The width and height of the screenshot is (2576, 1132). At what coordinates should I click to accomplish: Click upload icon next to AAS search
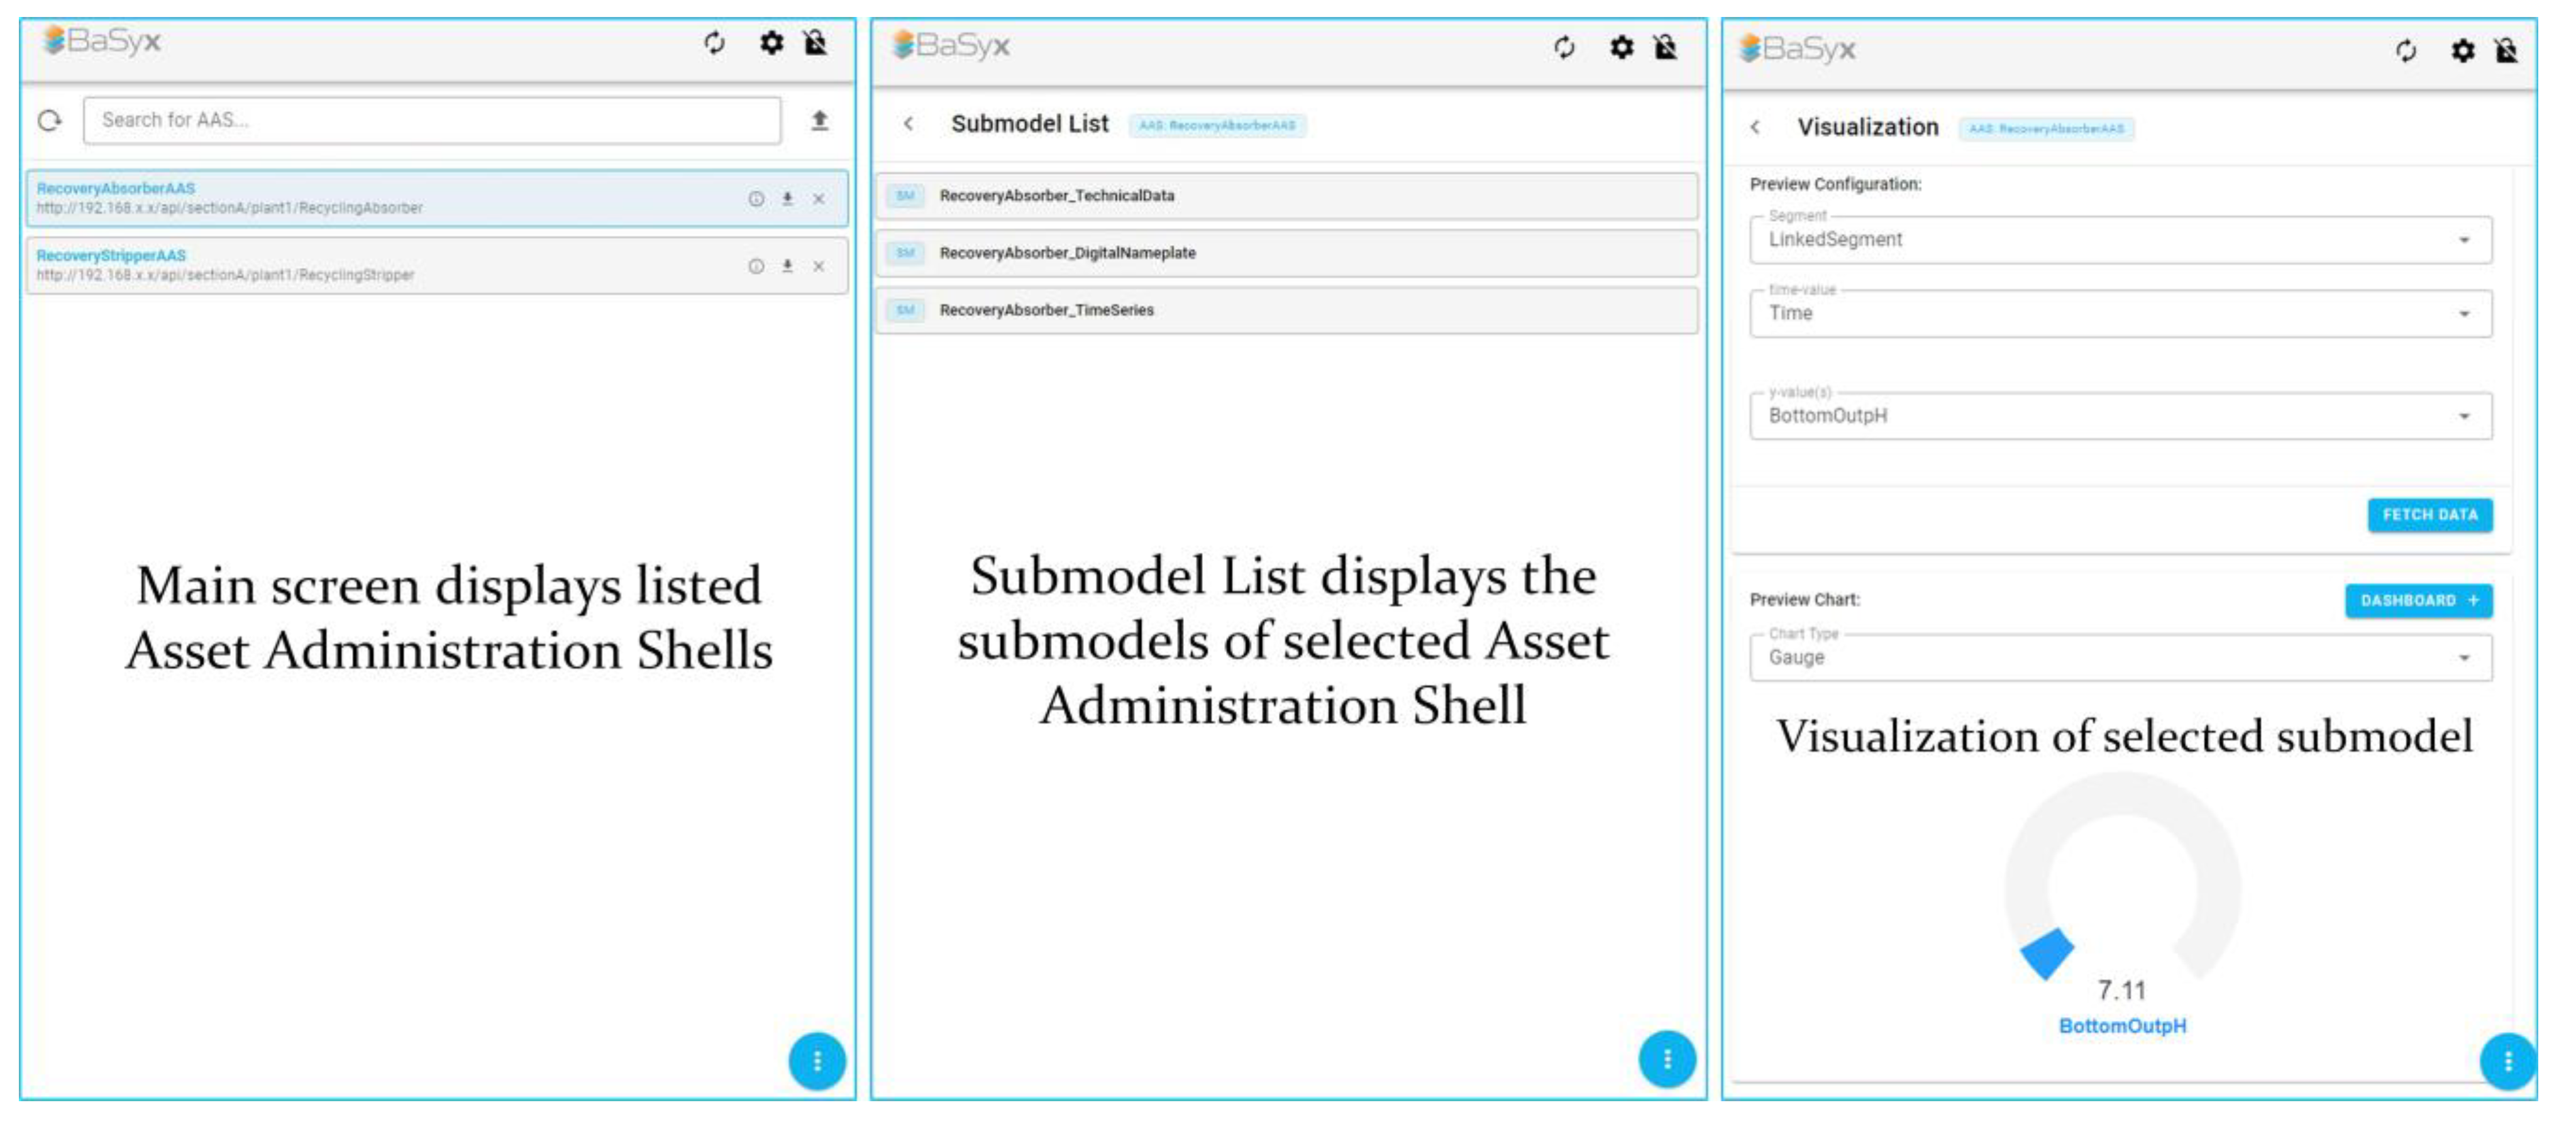(819, 121)
